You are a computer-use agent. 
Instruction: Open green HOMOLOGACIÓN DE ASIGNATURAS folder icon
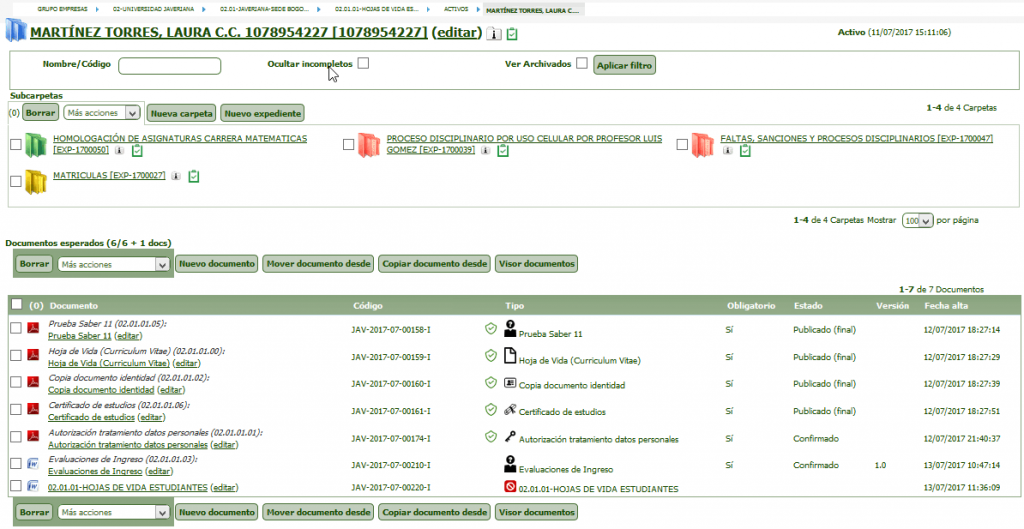pyautogui.click(x=36, y=145)
